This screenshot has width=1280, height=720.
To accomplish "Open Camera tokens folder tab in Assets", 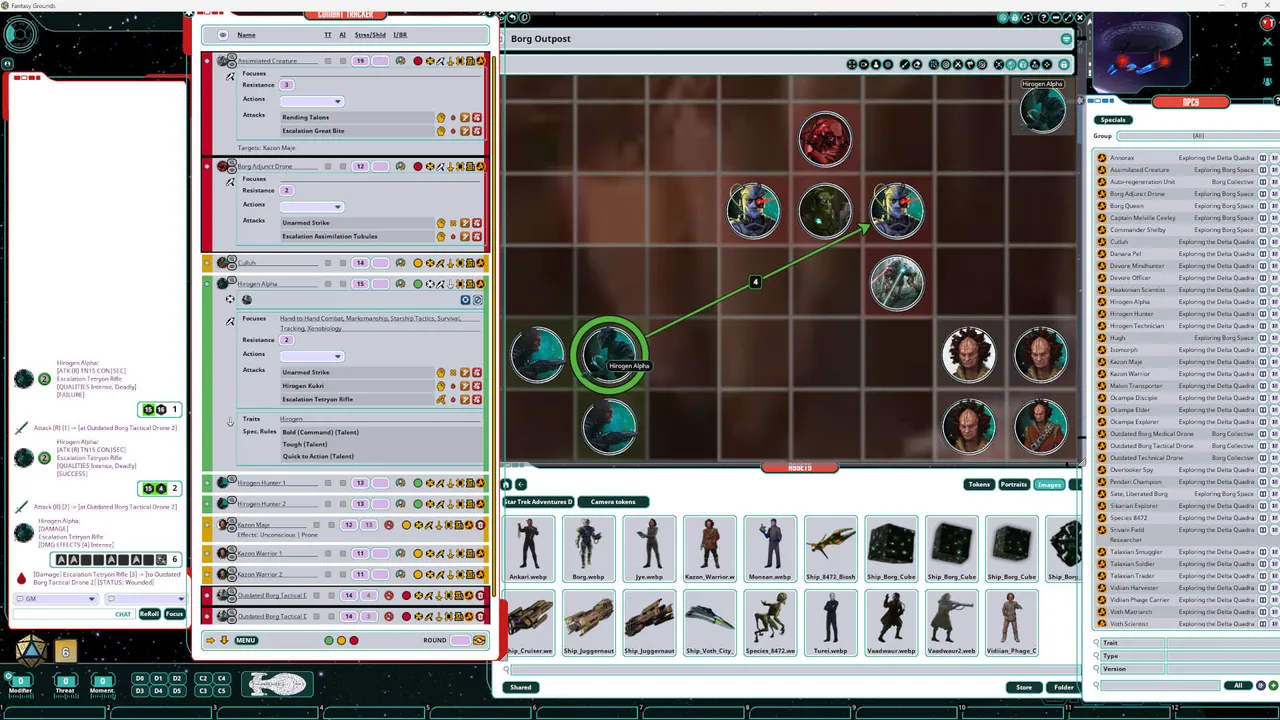I will (613, 502).
